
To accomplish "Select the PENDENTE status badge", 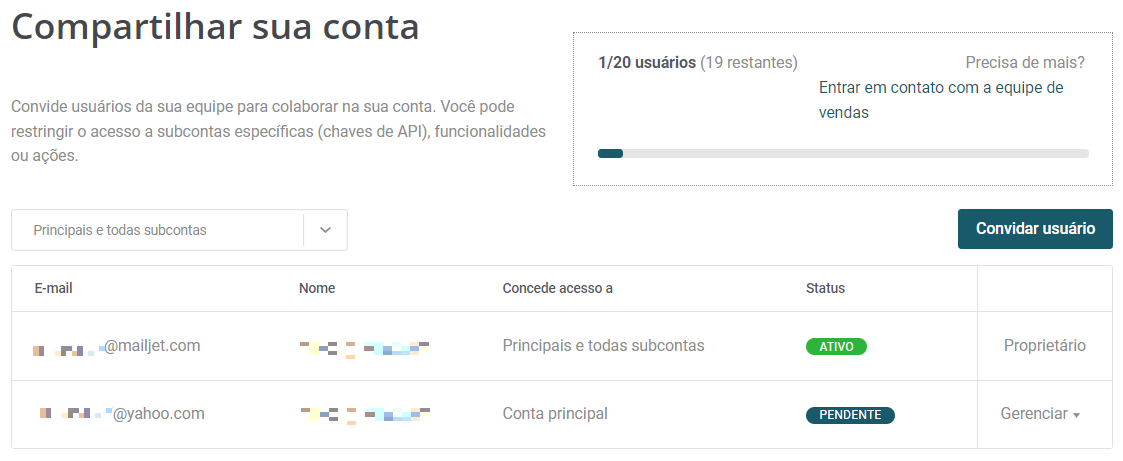I will click(x=850, y=415).
